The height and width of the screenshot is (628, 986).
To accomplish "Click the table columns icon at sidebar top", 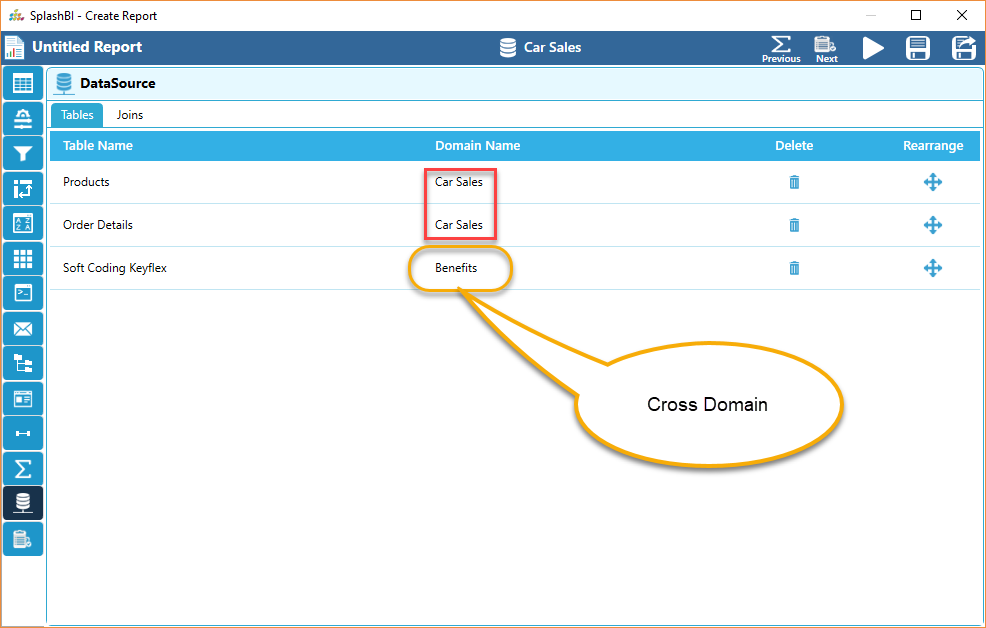I will click(23, 83).
